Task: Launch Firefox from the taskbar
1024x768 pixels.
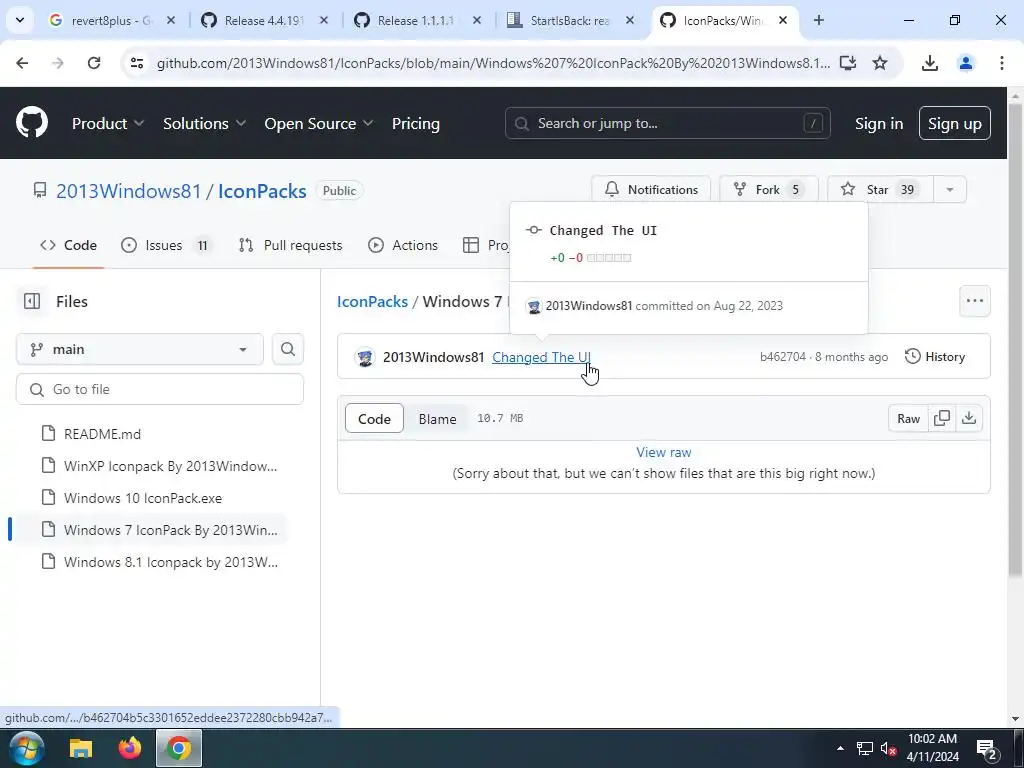Action: pos(130,748)
